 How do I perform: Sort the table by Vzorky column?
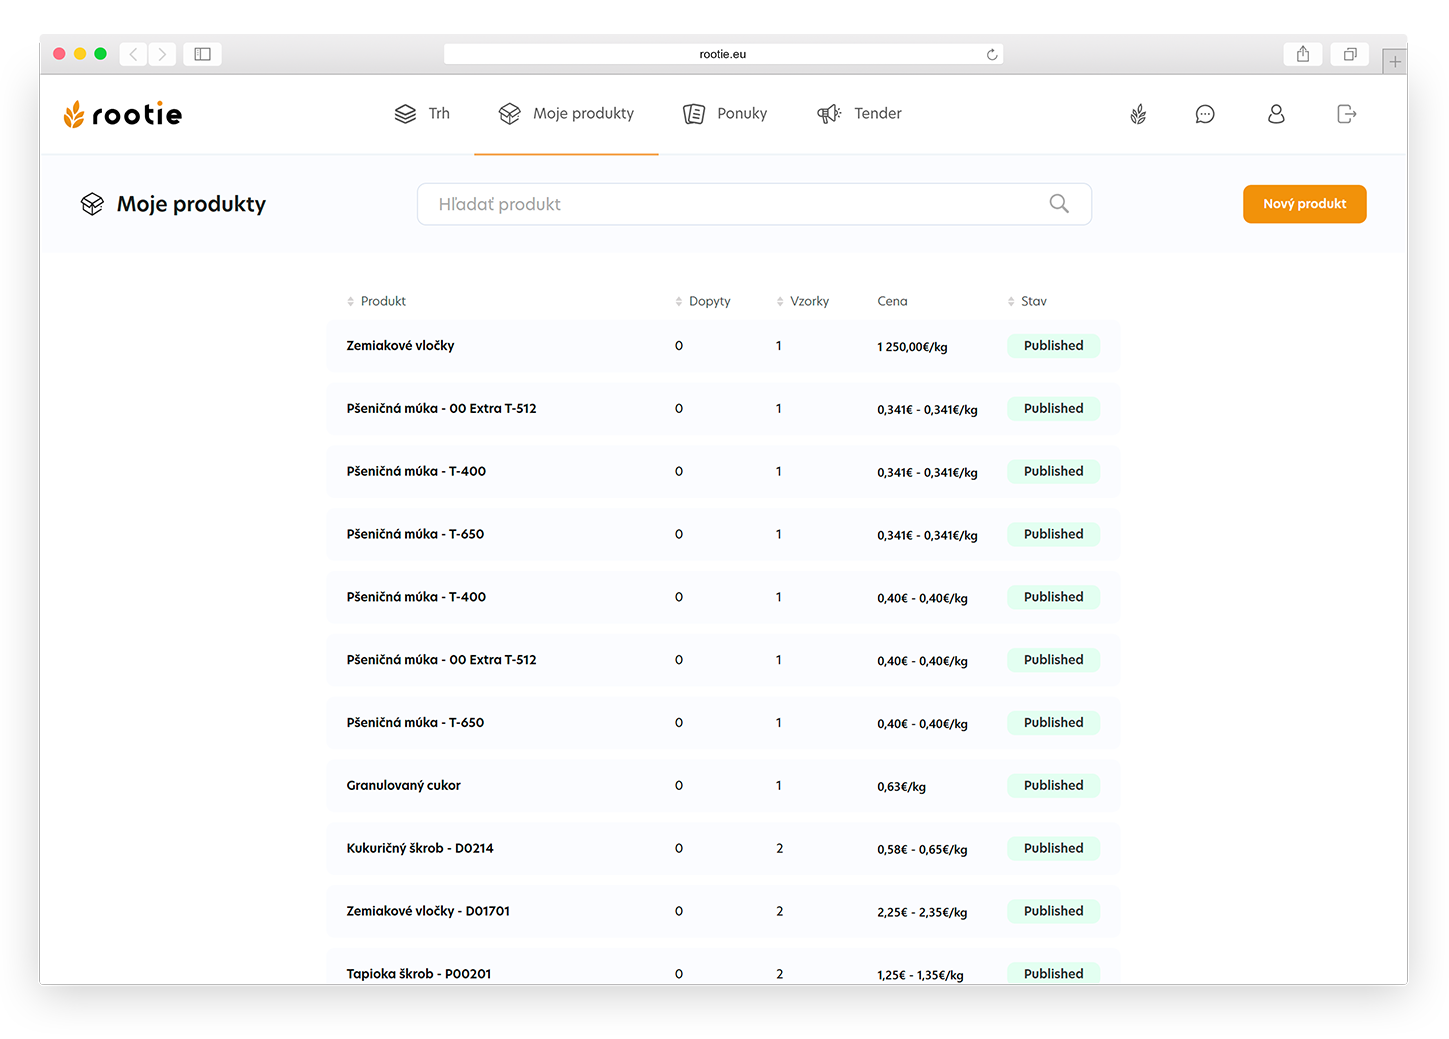pyautogui.click(x=803, y=301)
